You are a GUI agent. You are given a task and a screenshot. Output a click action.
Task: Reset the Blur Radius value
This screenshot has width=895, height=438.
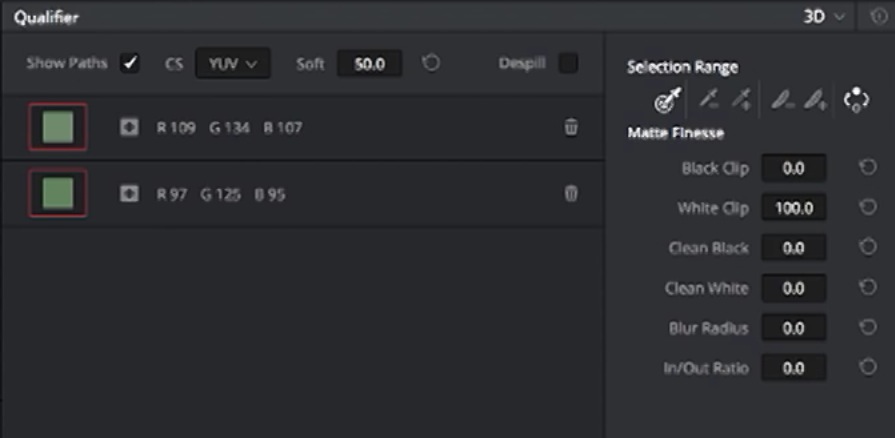tap(868, 328)
